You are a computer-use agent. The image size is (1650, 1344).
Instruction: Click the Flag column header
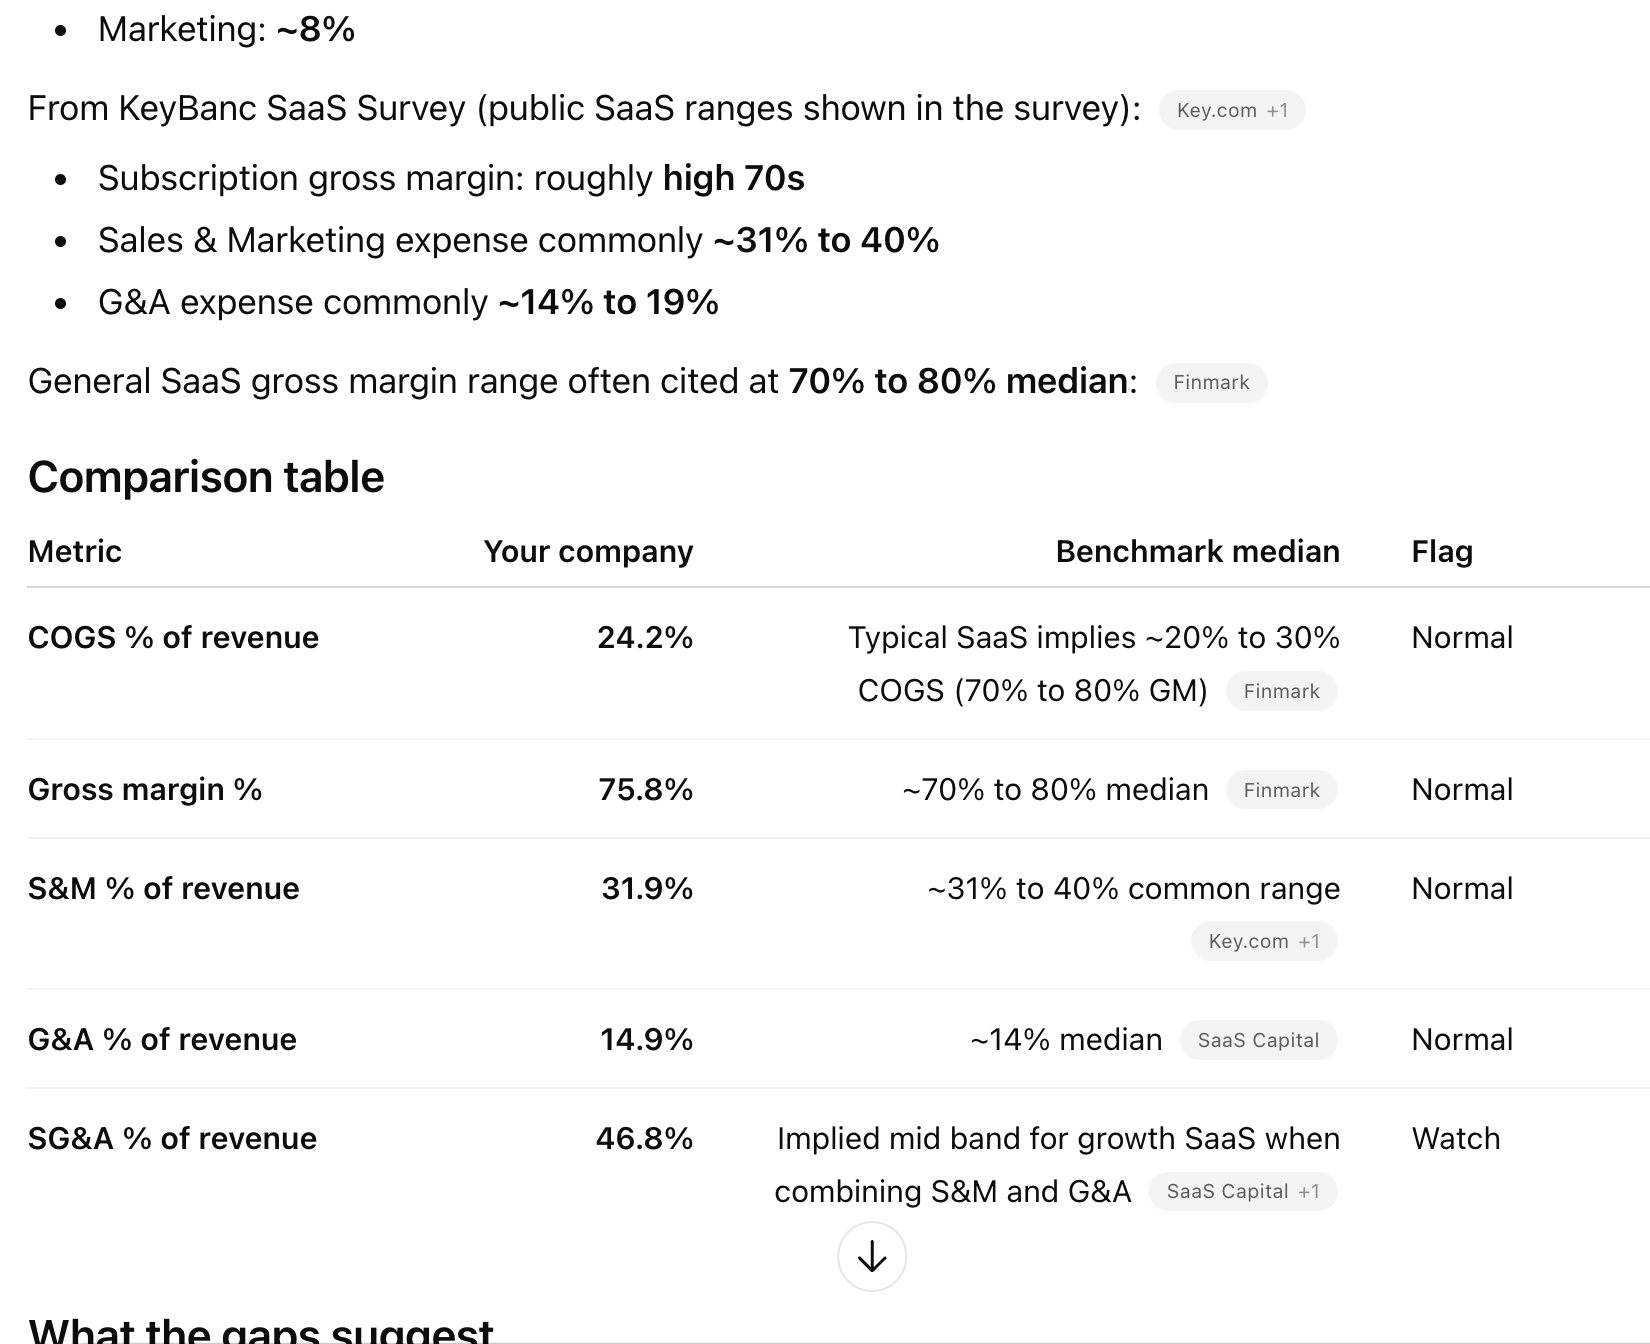1442,551
